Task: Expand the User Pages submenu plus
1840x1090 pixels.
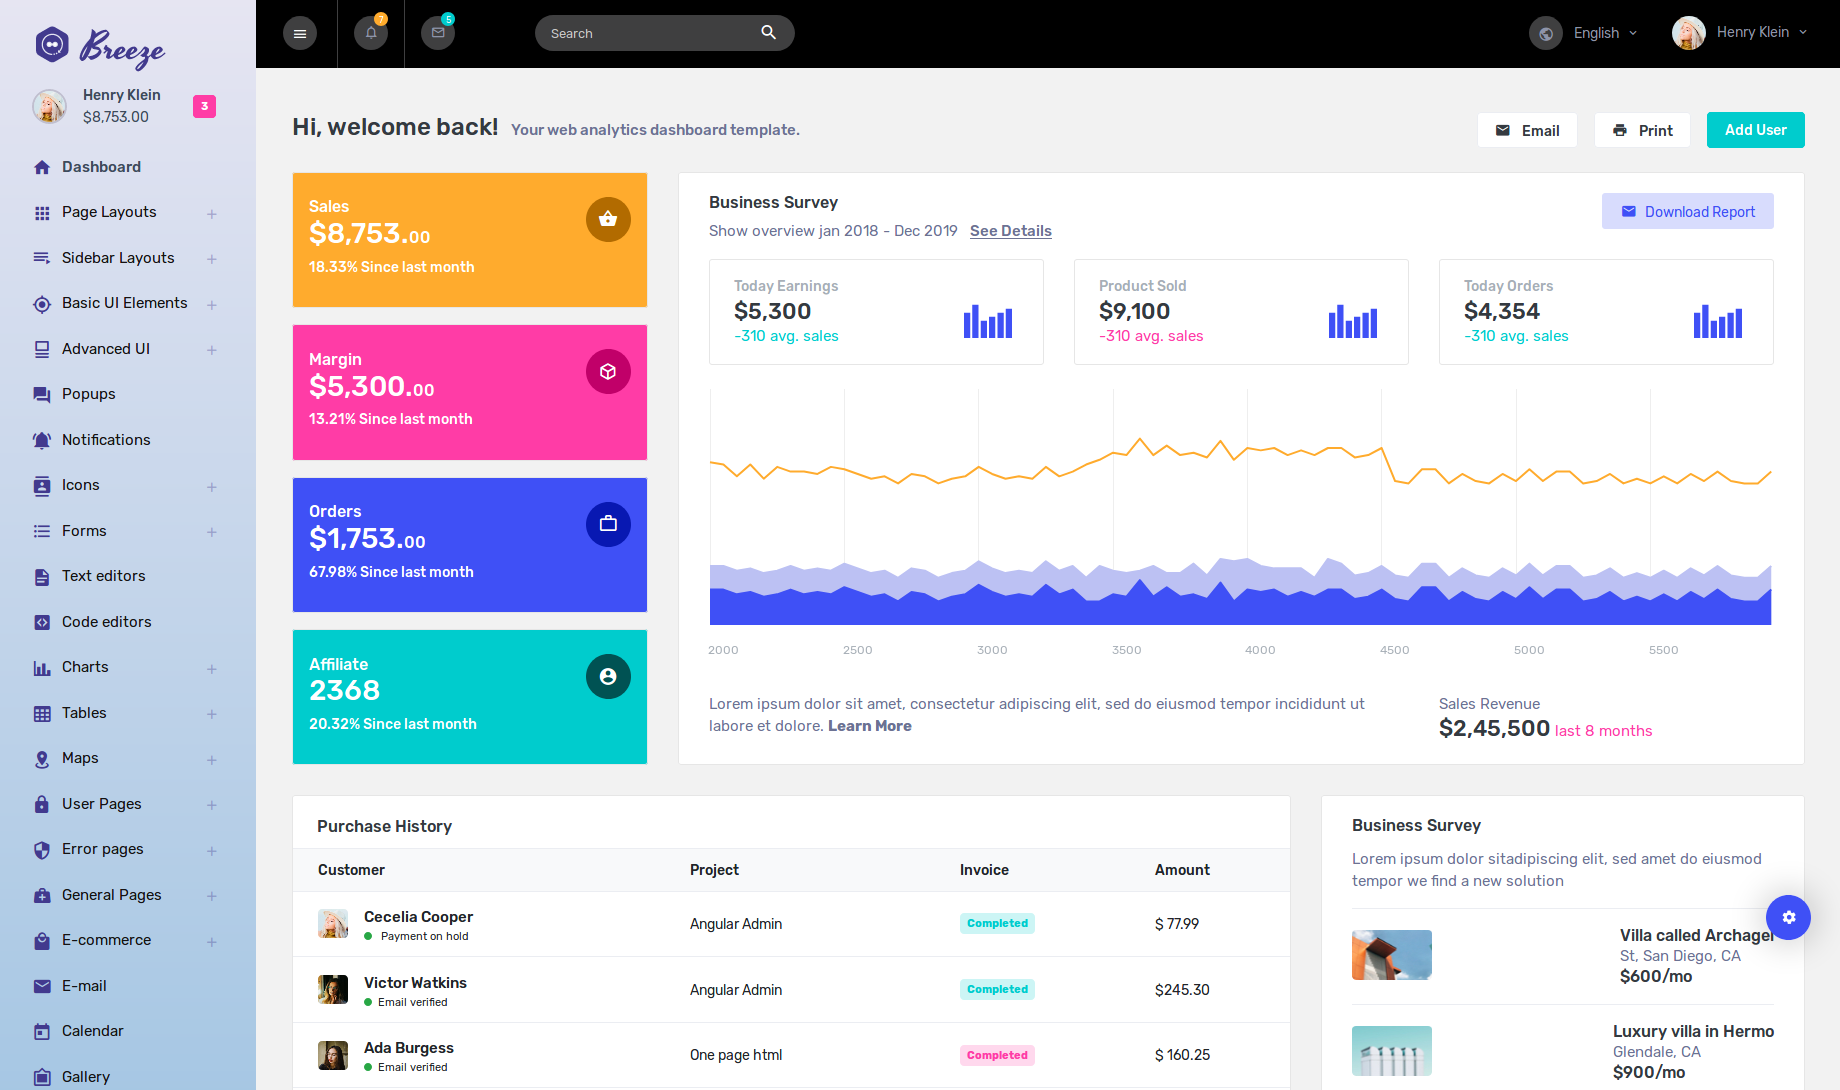Action: 212,805
